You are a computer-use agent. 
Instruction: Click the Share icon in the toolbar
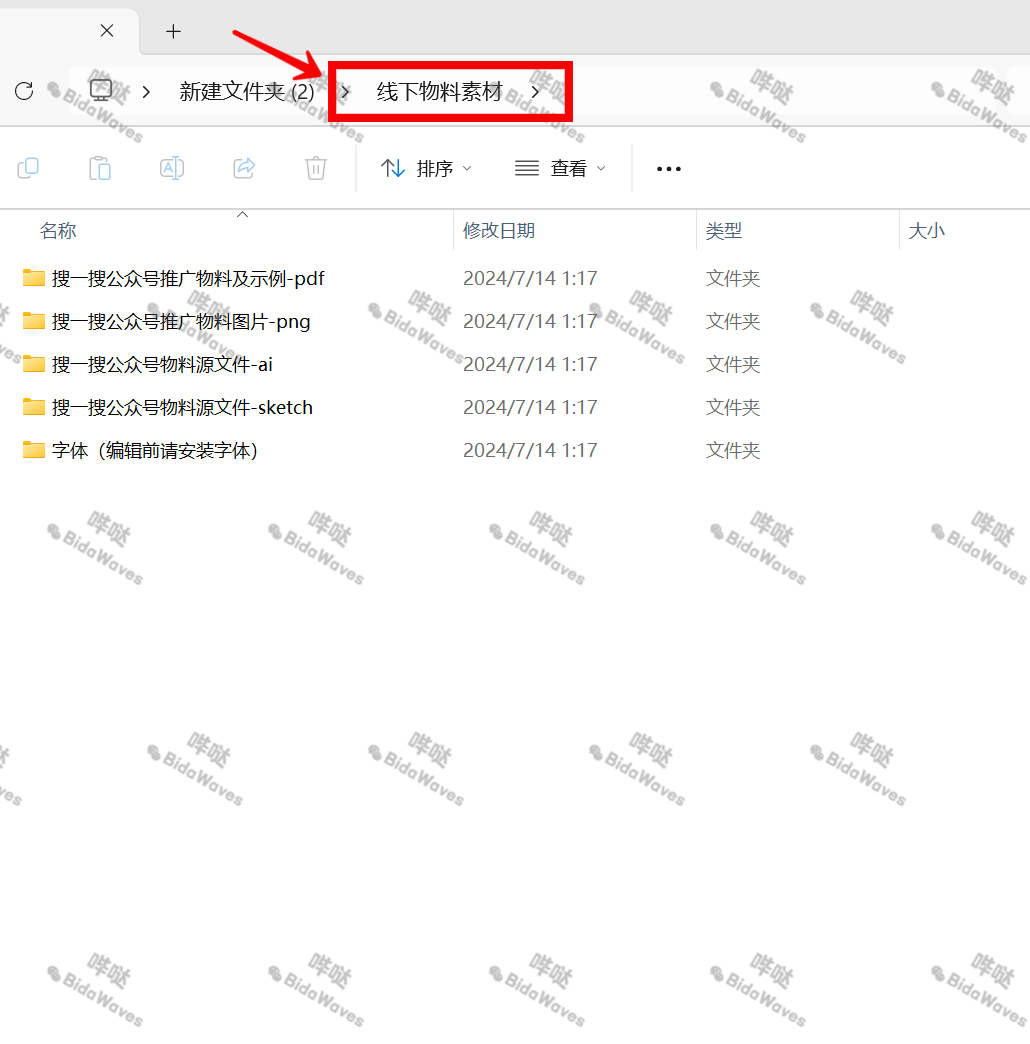coord(244,168)
